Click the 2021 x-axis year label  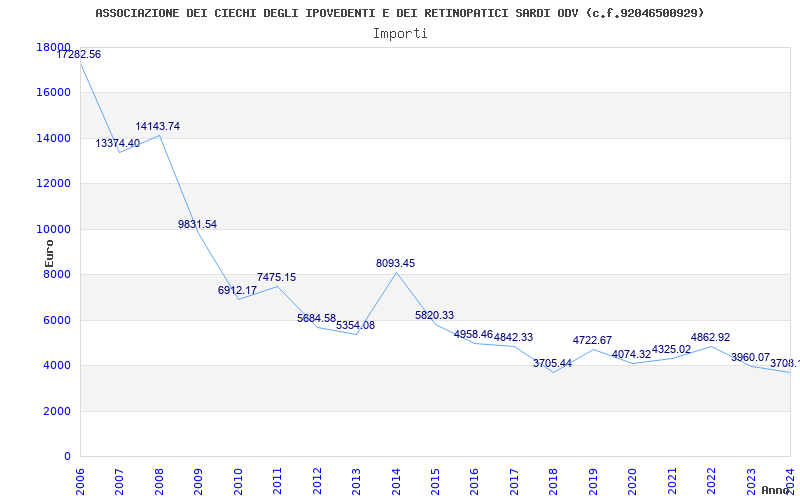click(672, 481)
